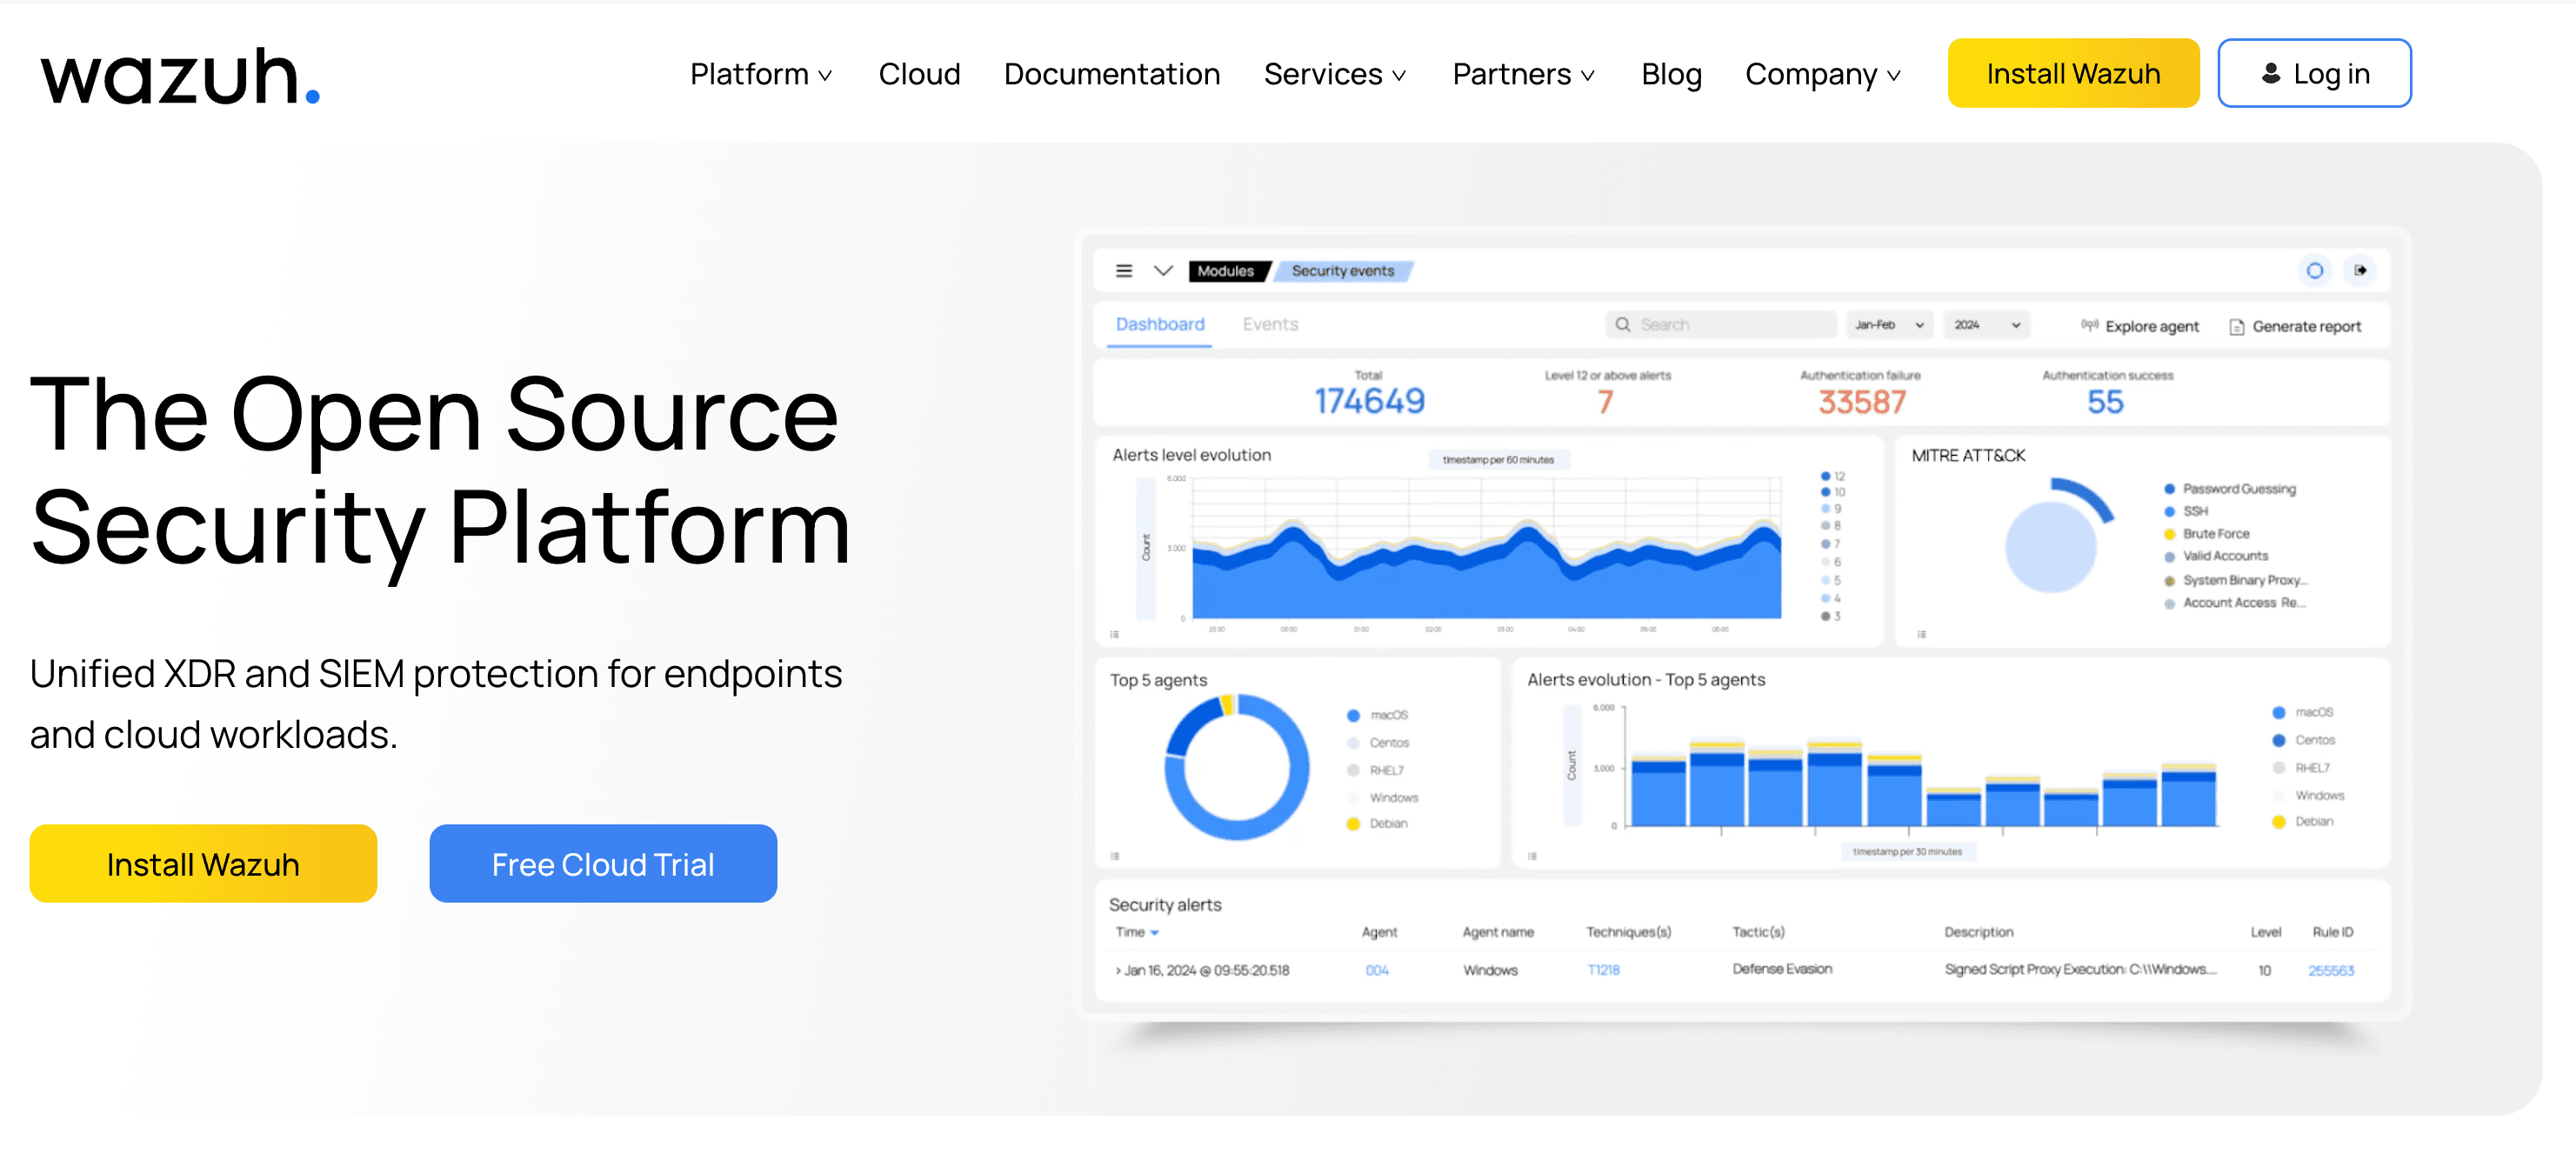
Task: Switch to the Dashboard tab
Action: tap(1160, 325)
